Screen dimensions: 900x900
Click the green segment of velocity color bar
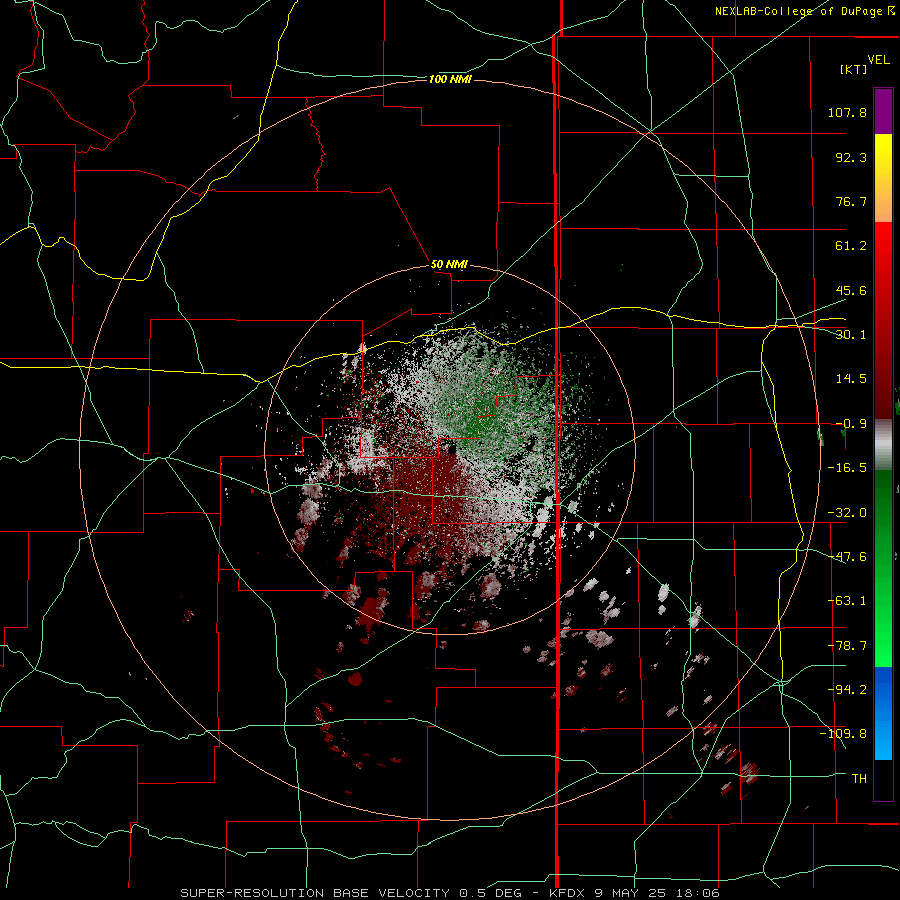[883, 568]
